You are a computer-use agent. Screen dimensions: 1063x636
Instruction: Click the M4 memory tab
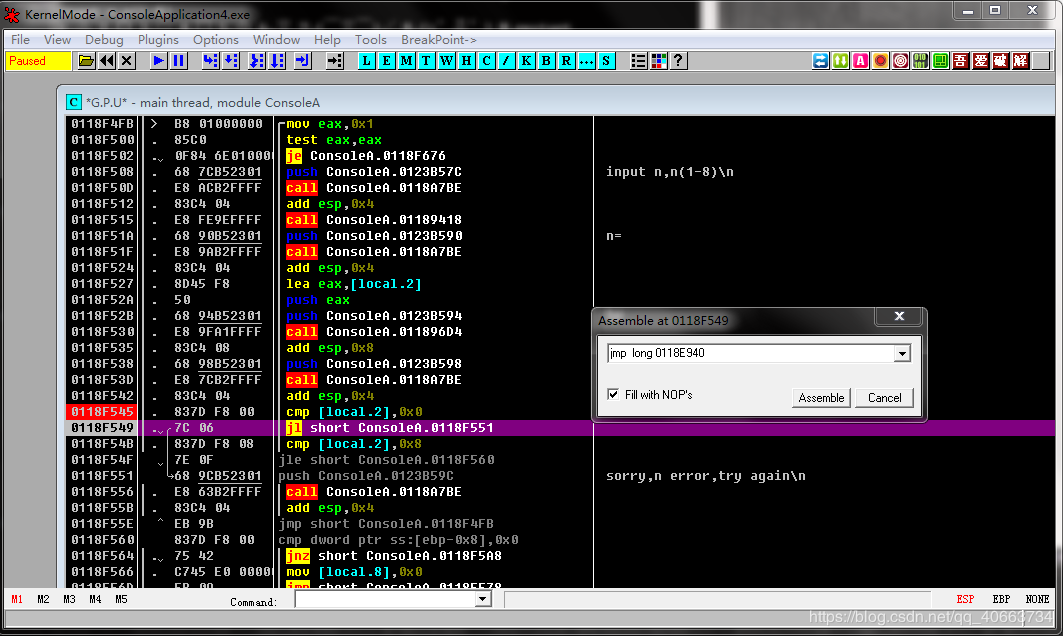95,599
